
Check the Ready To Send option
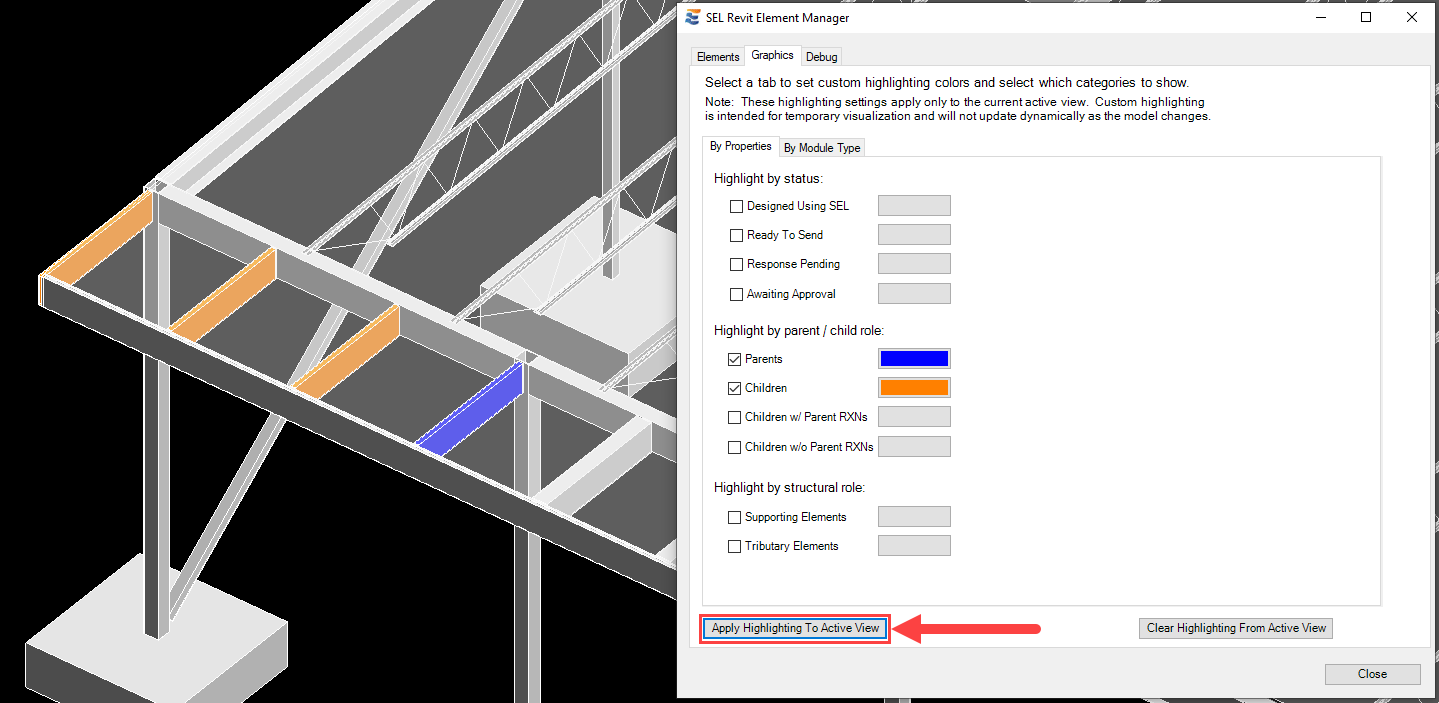(737, 235)
